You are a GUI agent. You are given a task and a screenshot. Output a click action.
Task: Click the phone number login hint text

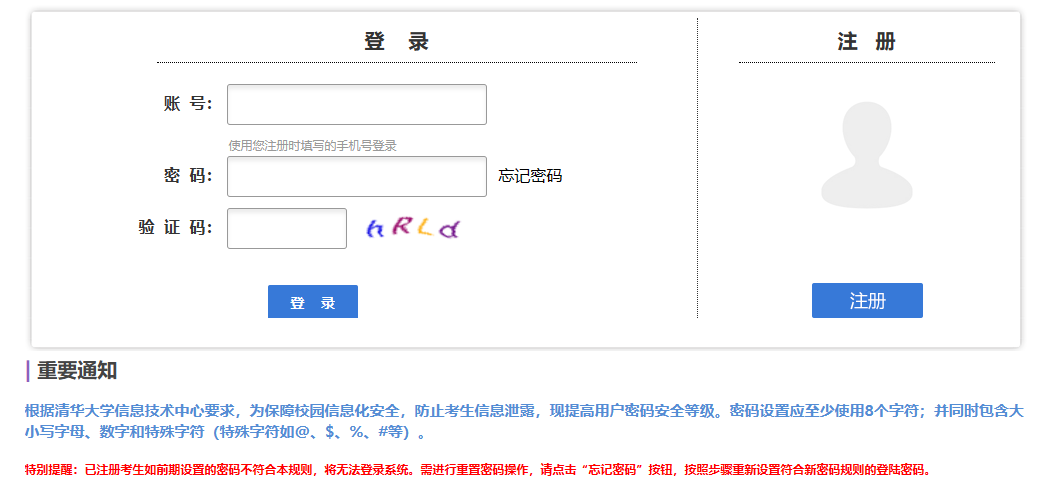(313, 146)
